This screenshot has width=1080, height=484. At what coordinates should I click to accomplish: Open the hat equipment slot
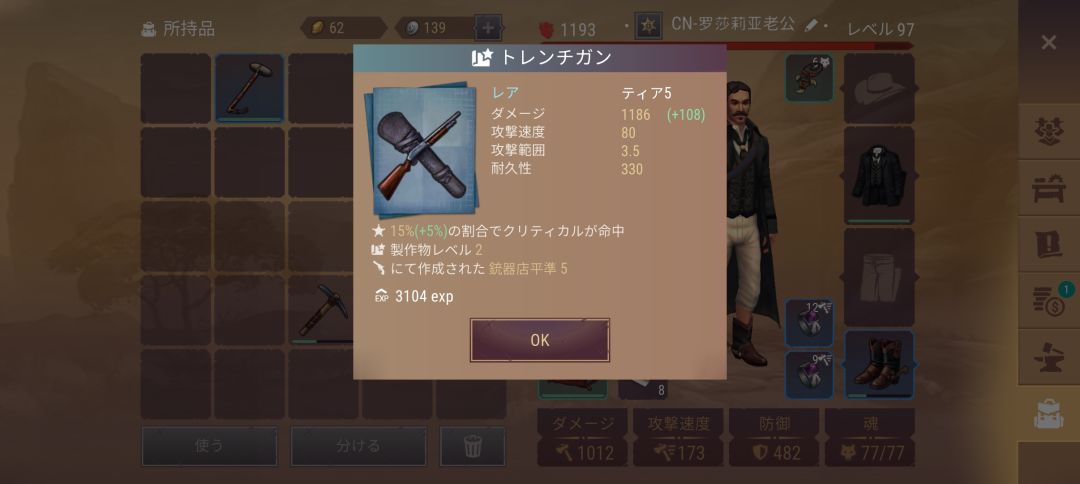[879, 88]
